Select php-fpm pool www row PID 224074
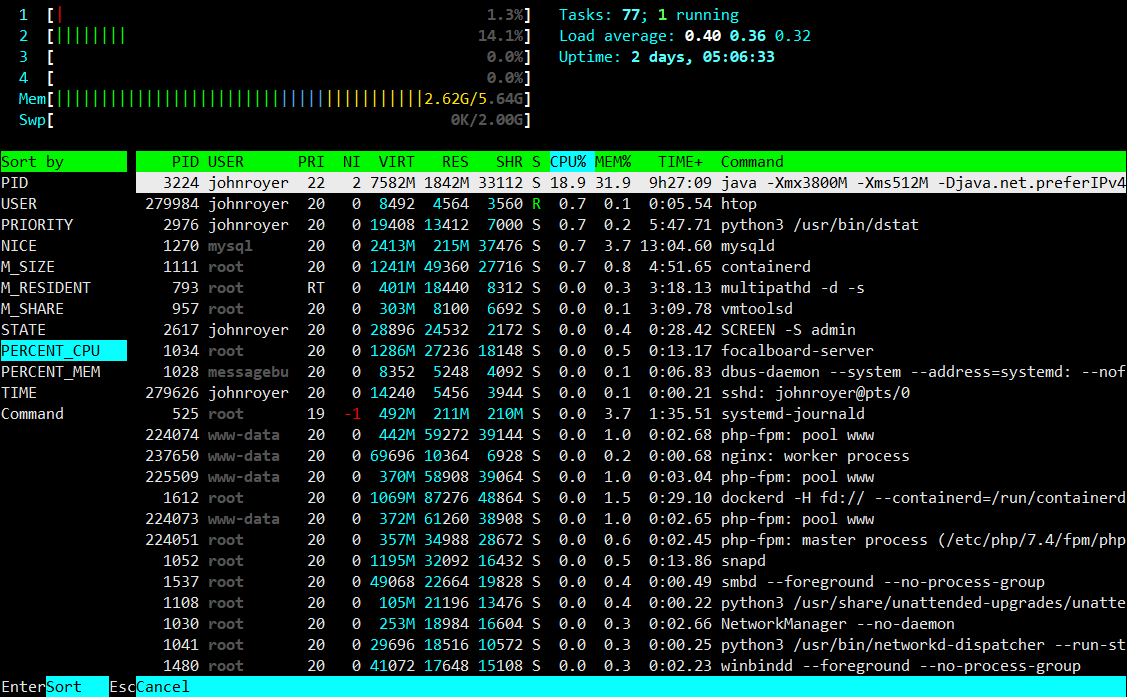The width and height of the screenshot is (1127, 697). (631, 435)
